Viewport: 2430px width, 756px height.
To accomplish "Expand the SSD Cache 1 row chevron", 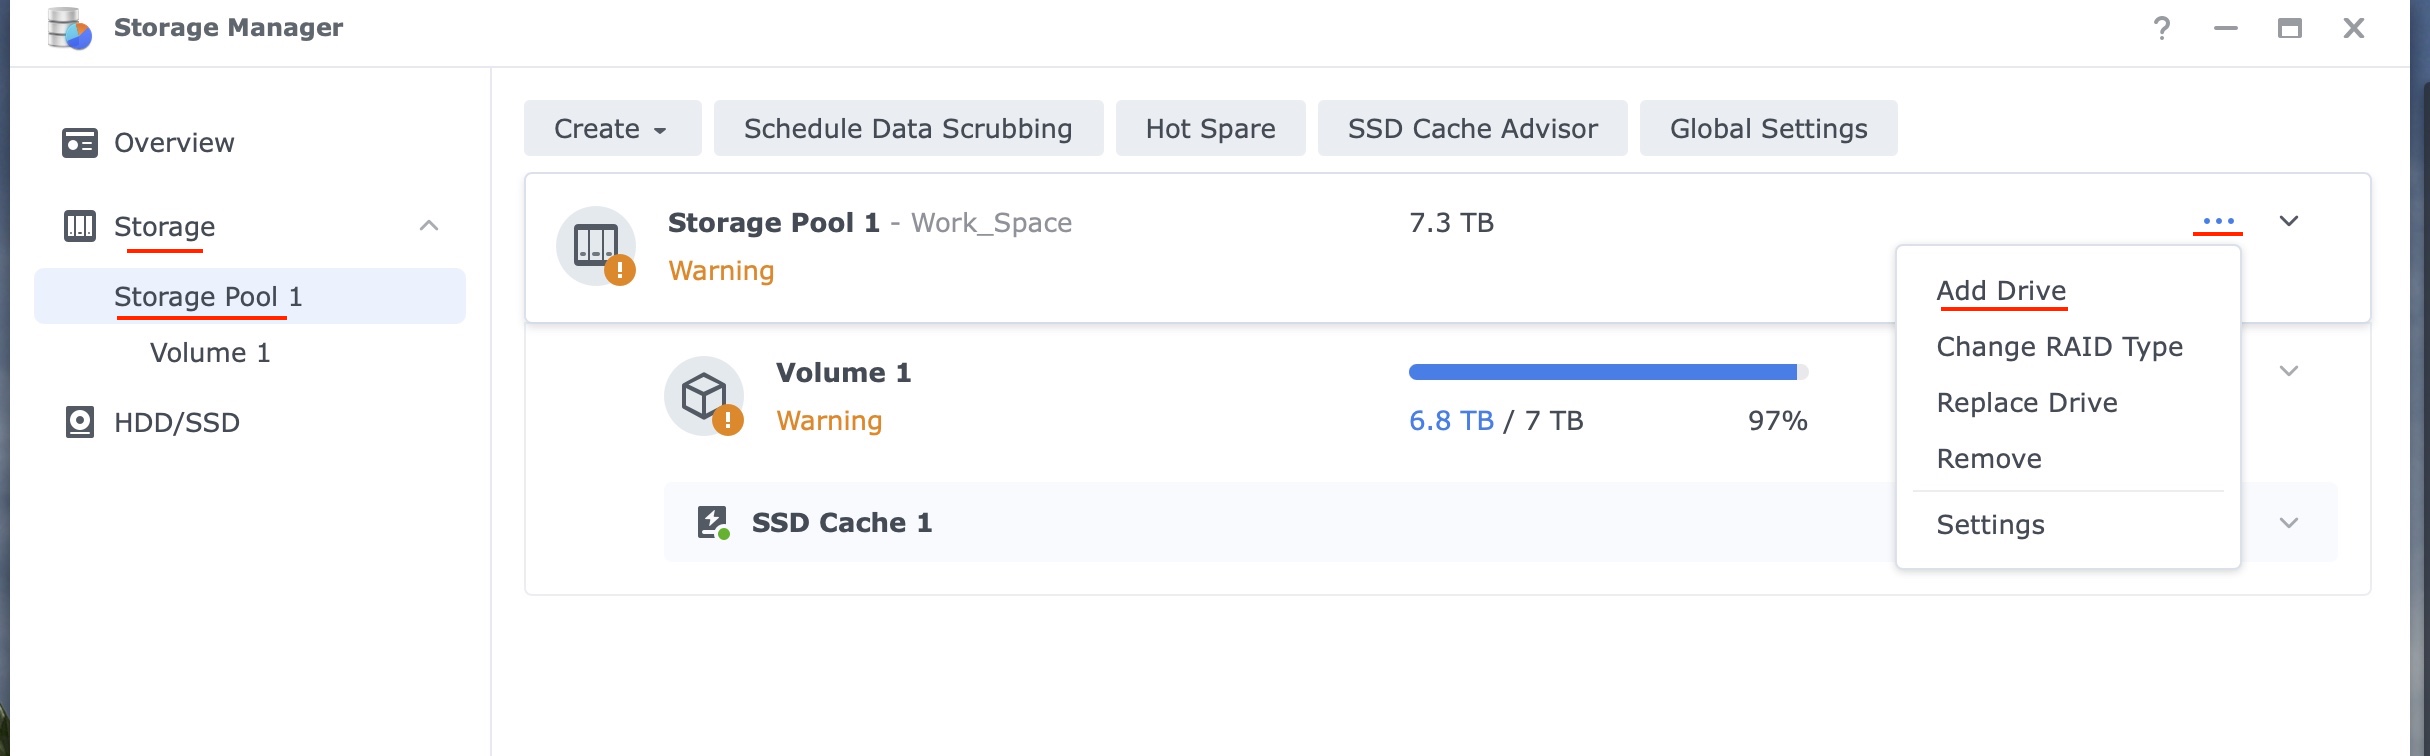I will click(2288, 523).
